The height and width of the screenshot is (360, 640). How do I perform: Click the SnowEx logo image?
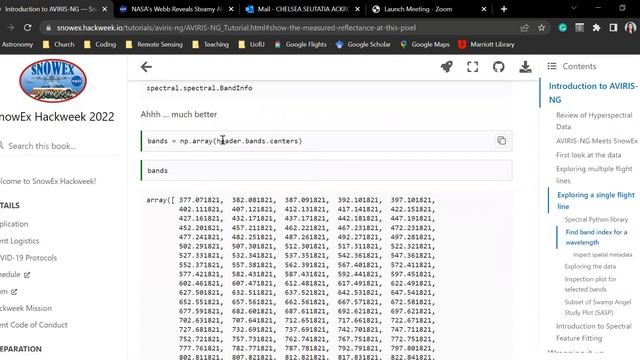coord(53,80)
